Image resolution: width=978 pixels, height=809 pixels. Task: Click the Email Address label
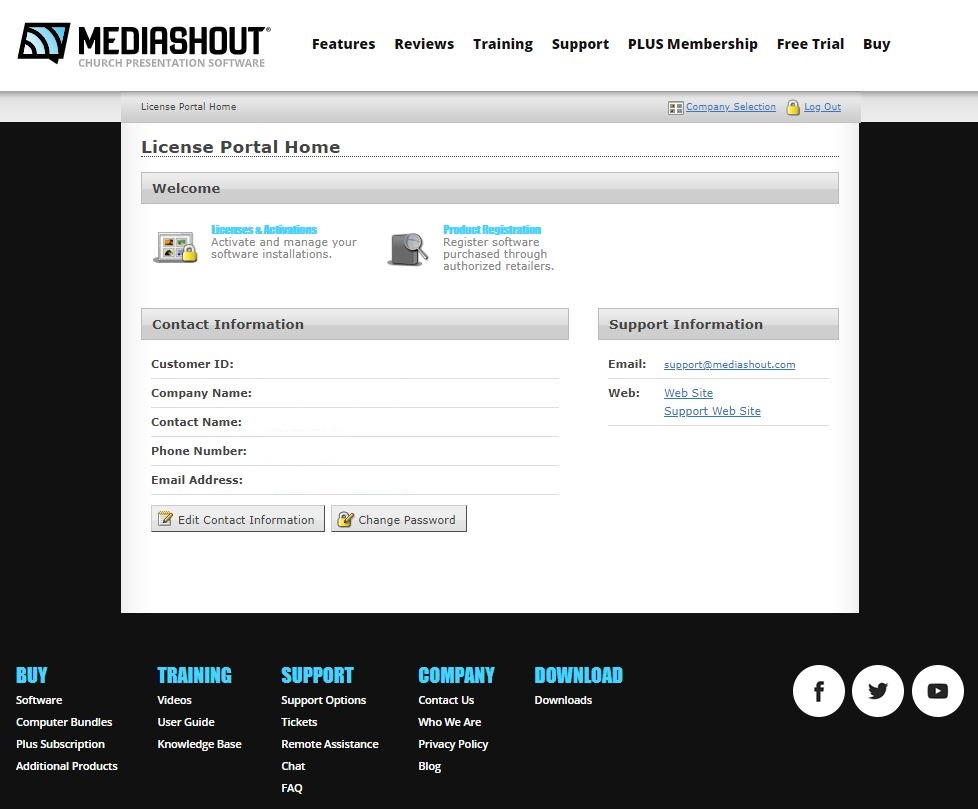click(x=196, y=480)
